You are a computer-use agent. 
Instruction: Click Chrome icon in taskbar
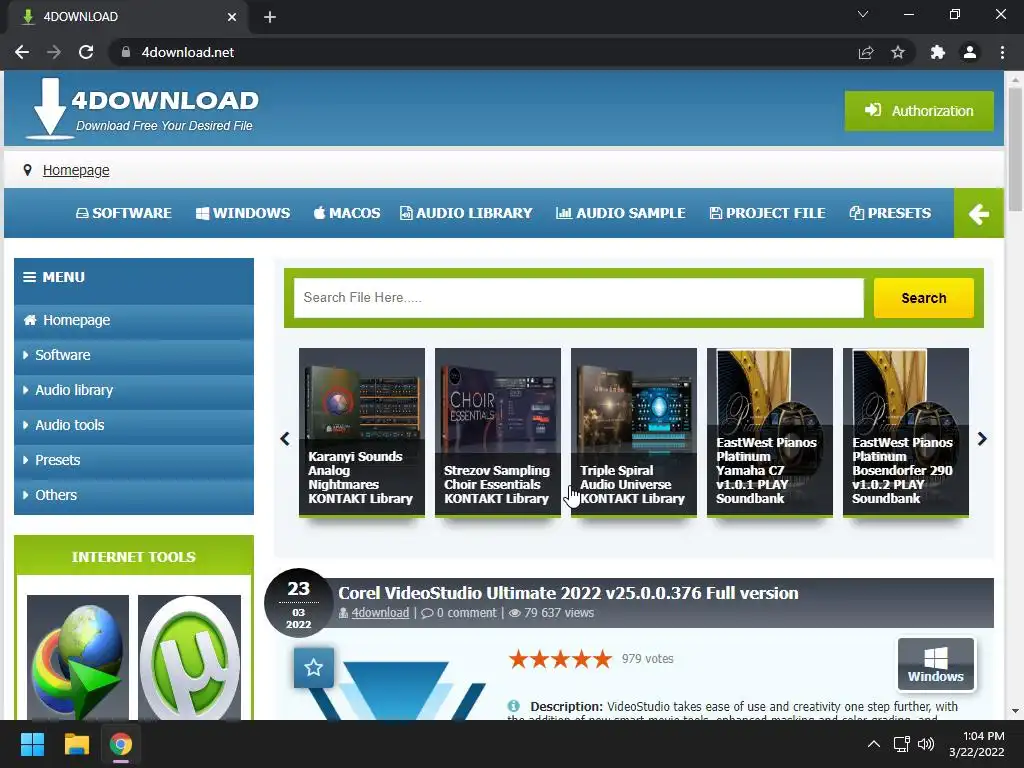121,744
